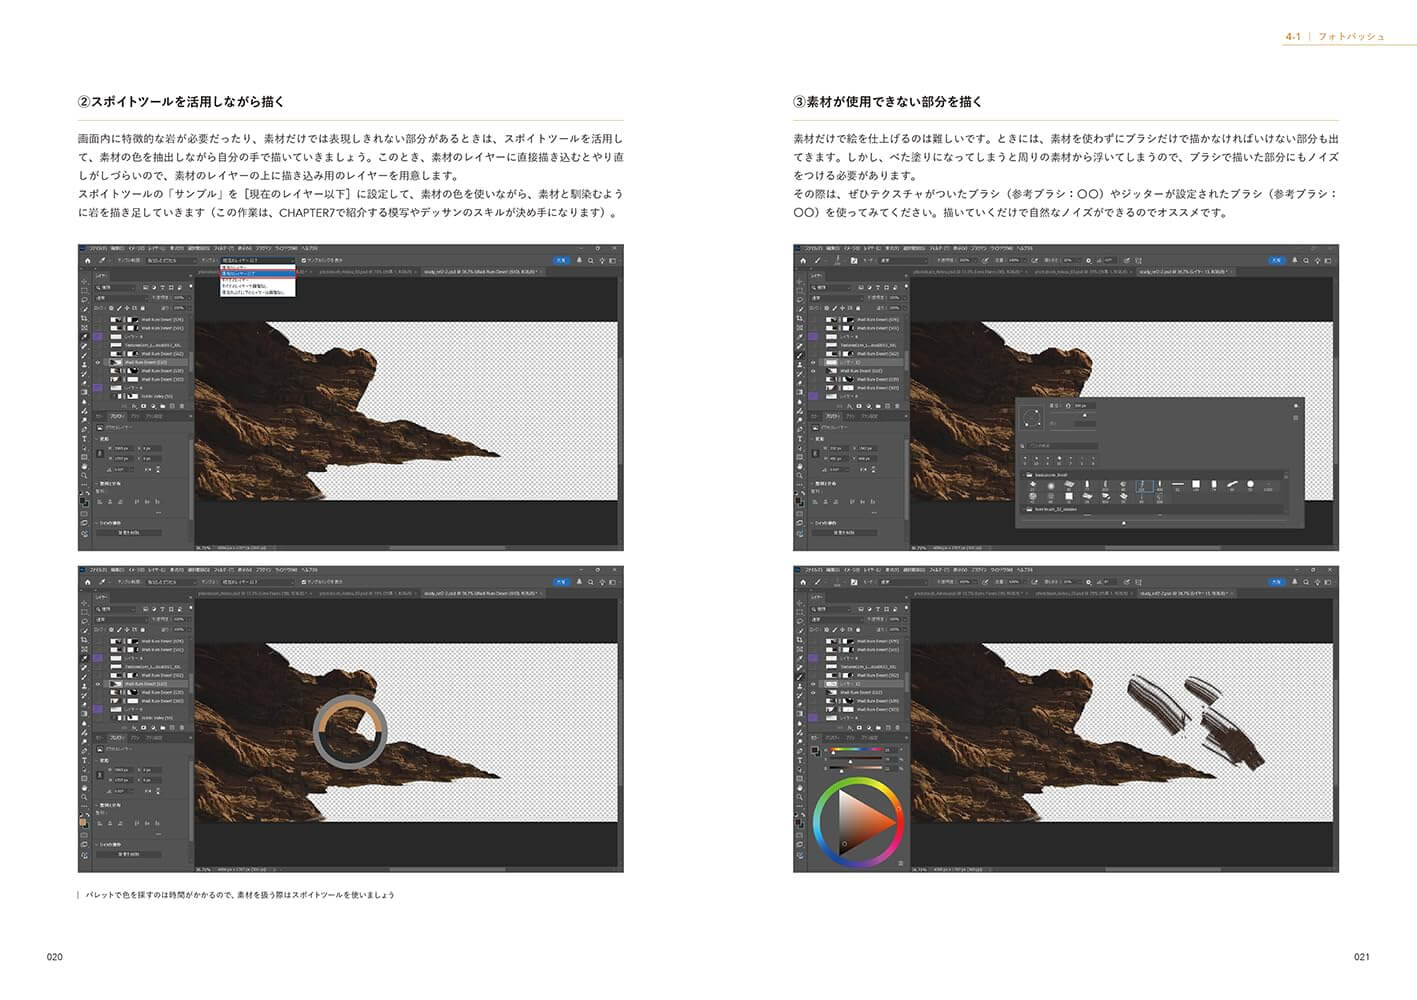This screenshot has width=1417, height=1000.
Task: Toggle sampling ring checkbox in bottom-left screenshot
Action: coord(304,582)
